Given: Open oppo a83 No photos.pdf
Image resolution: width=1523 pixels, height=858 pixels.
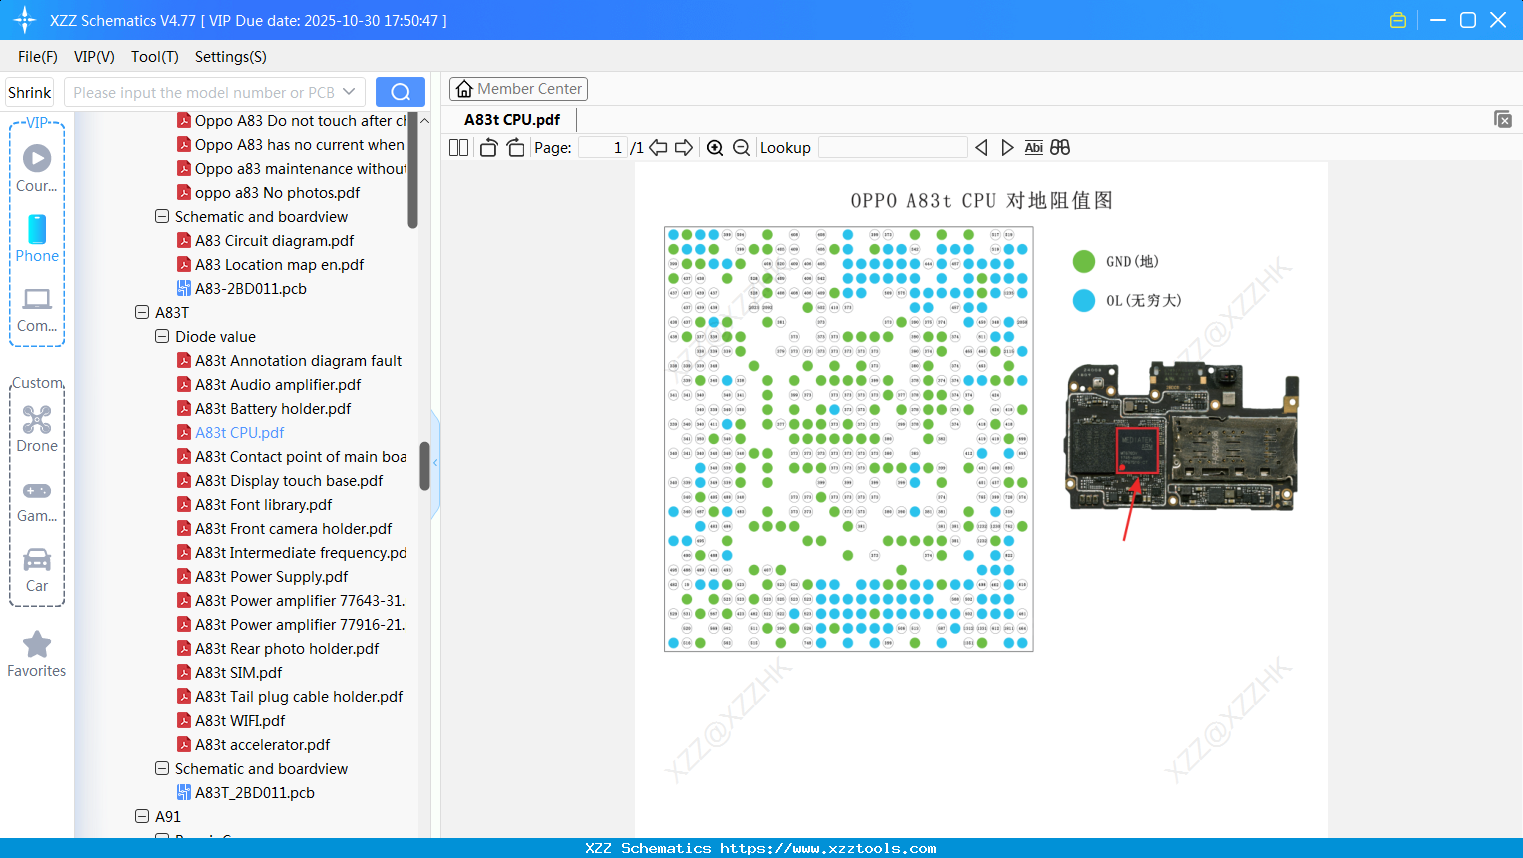Looking at the screenshot, I should [277, 192].
